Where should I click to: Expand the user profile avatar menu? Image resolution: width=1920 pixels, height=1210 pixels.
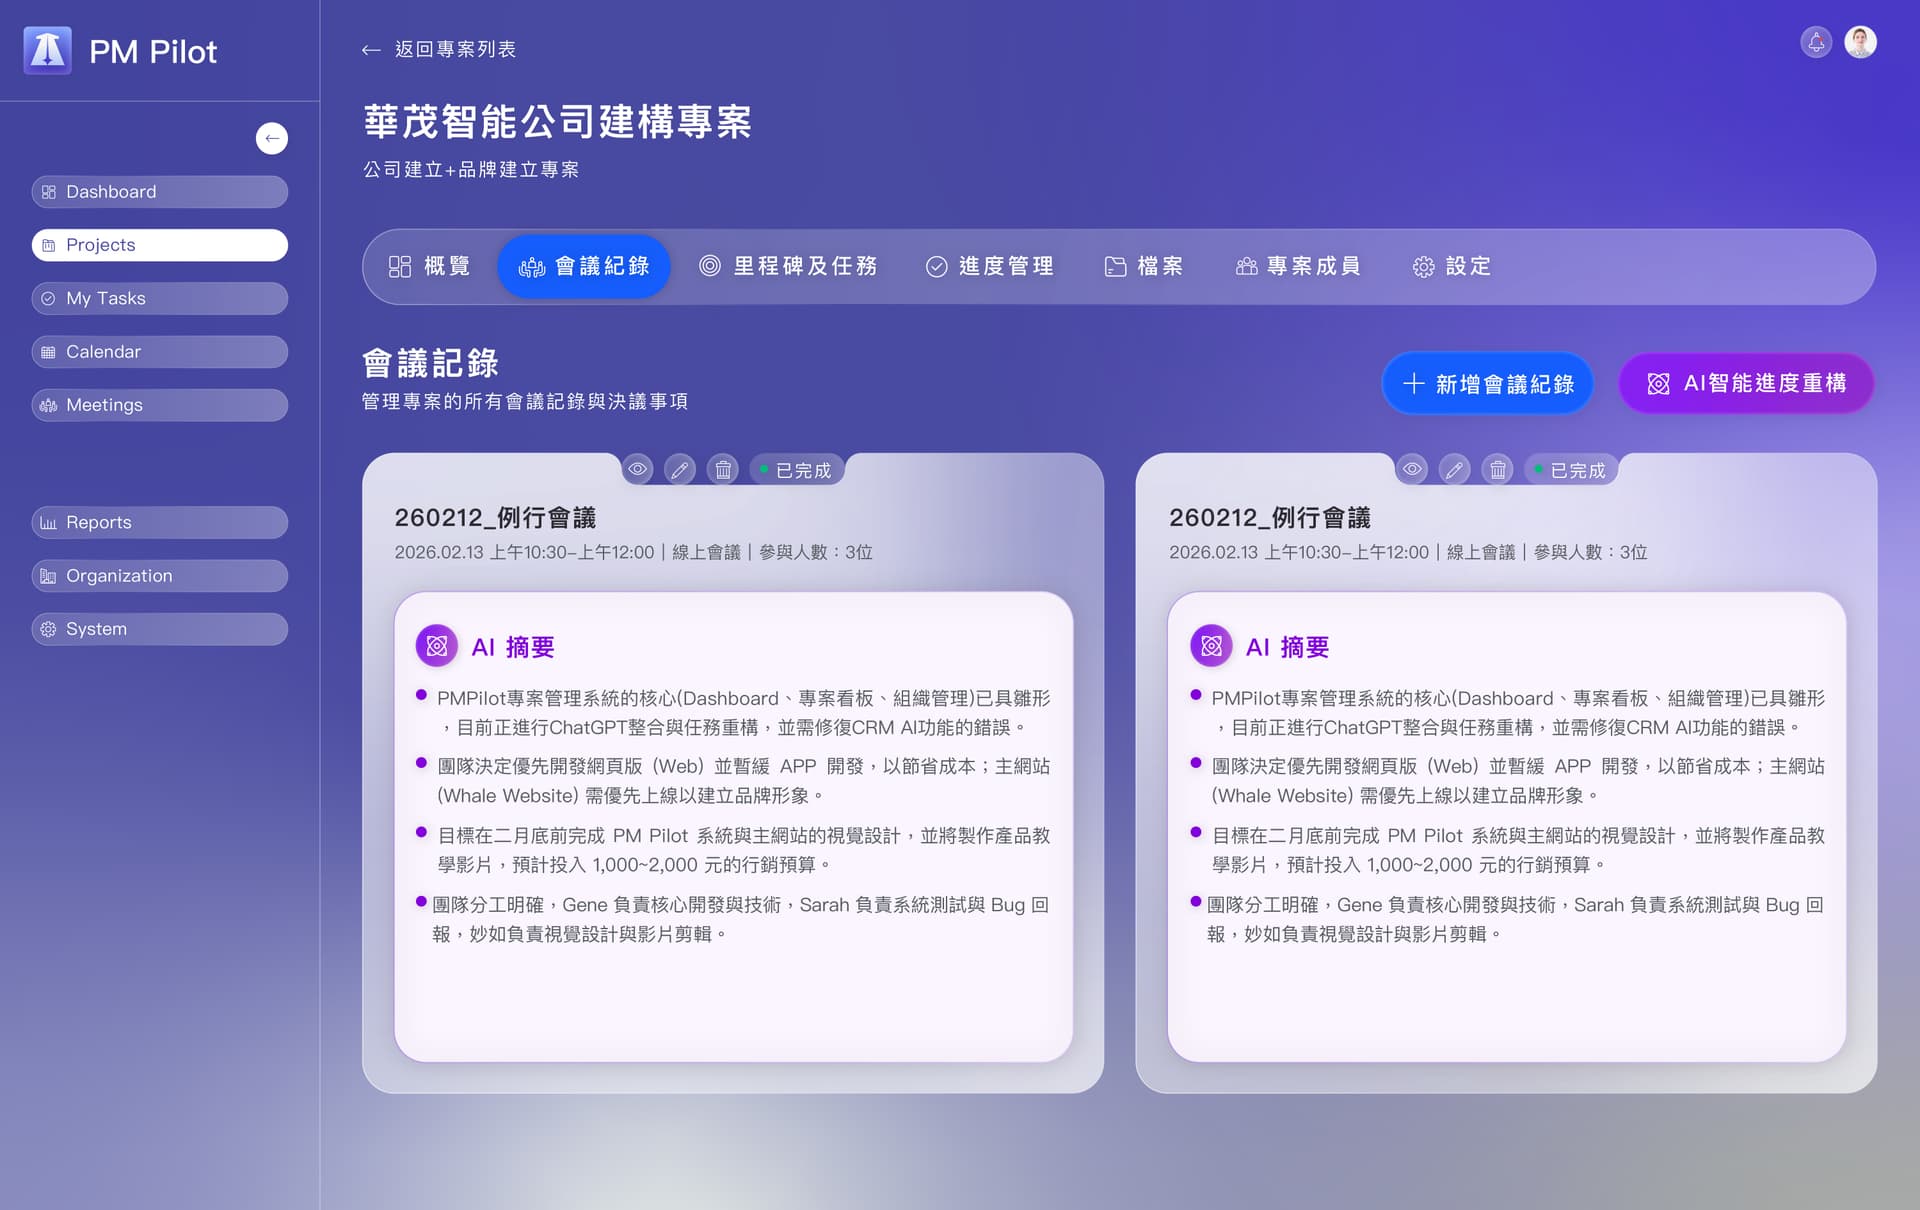point(1862,42)
